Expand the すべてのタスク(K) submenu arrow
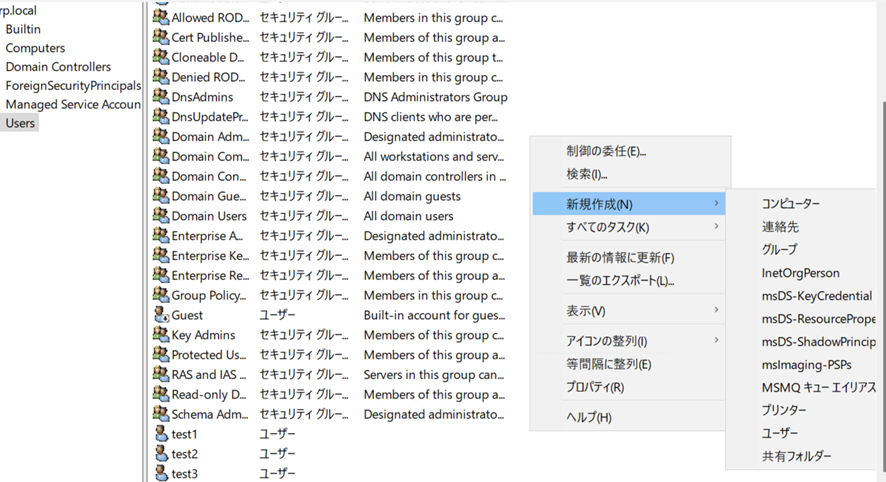Image resolution: width=886 pixels, height=482 pixels. (x=716, y=227)
